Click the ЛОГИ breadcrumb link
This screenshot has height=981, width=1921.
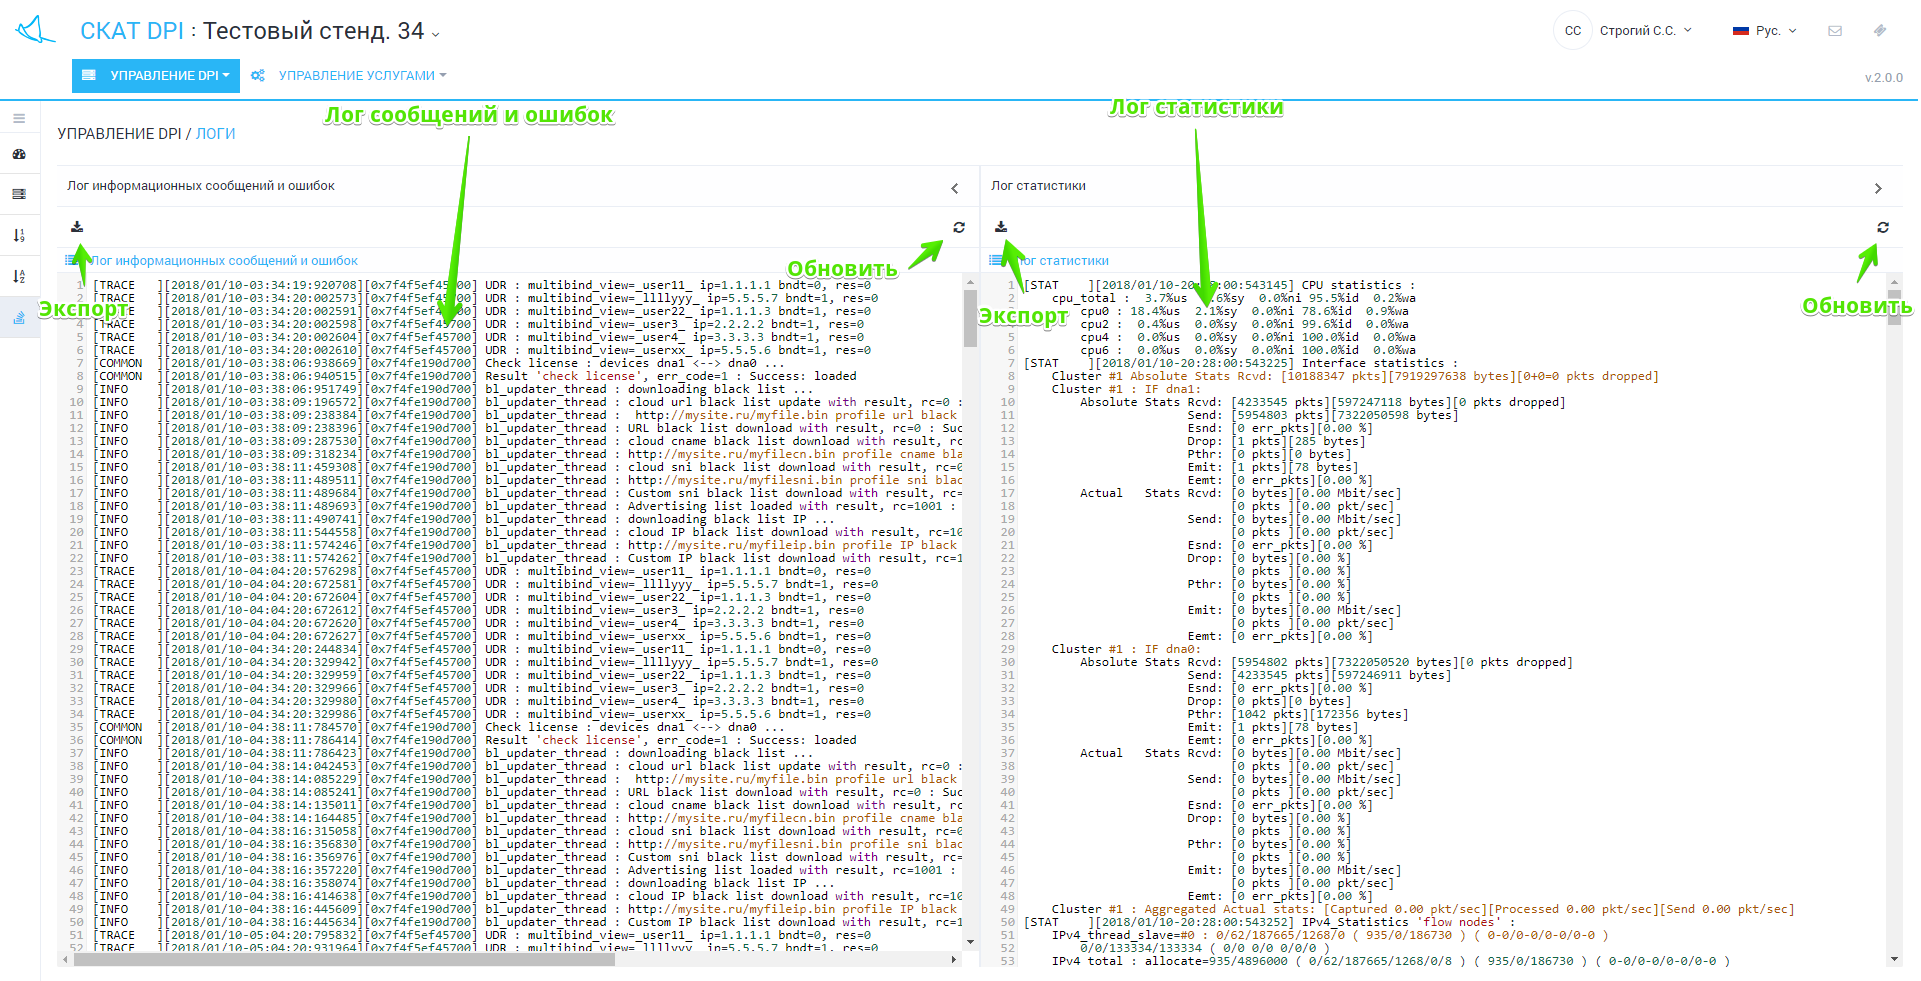[x=215, y=134]
